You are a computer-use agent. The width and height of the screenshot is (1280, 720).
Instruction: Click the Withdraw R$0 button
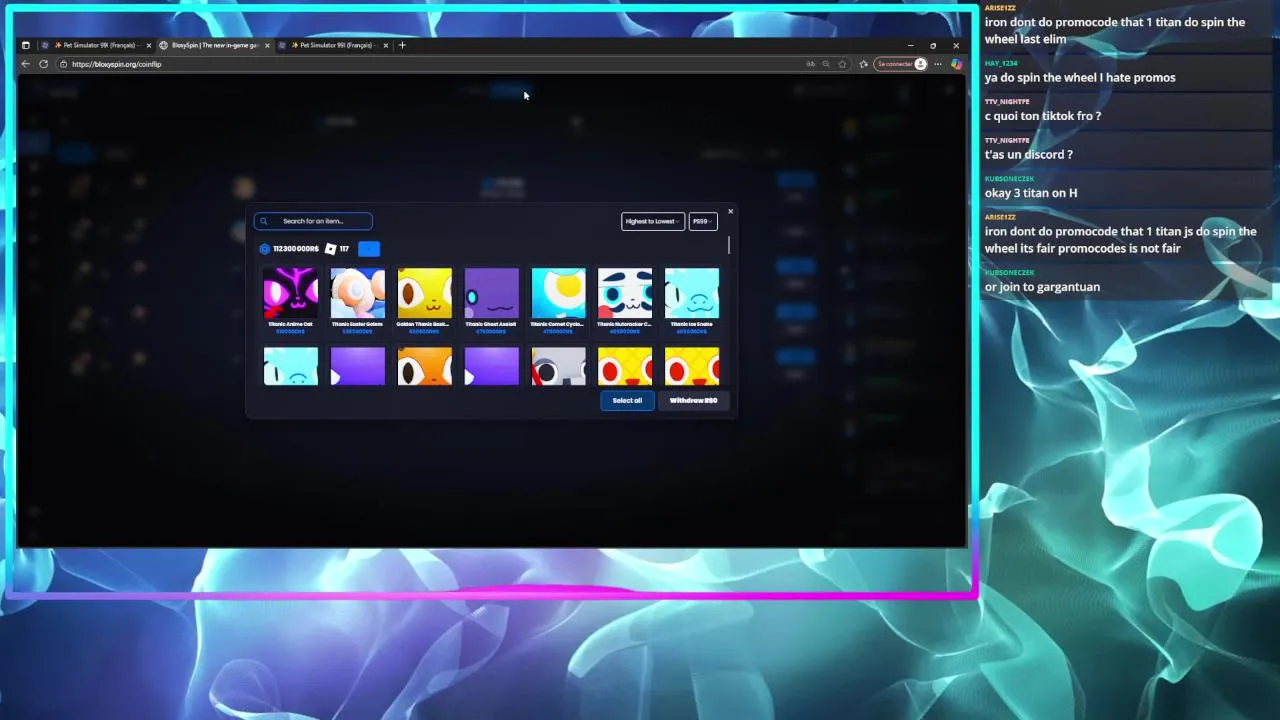click(694, 400)
